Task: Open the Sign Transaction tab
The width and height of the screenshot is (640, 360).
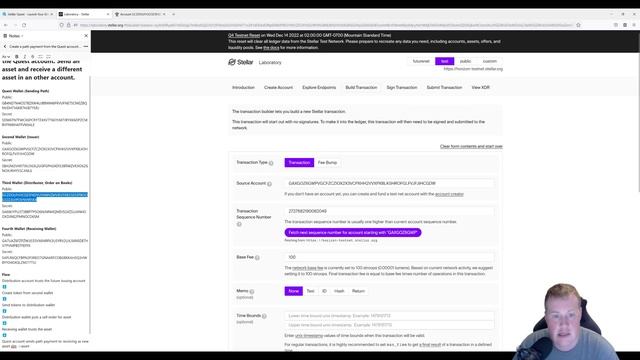Action: pyautogui.click(x=402, y=87)
